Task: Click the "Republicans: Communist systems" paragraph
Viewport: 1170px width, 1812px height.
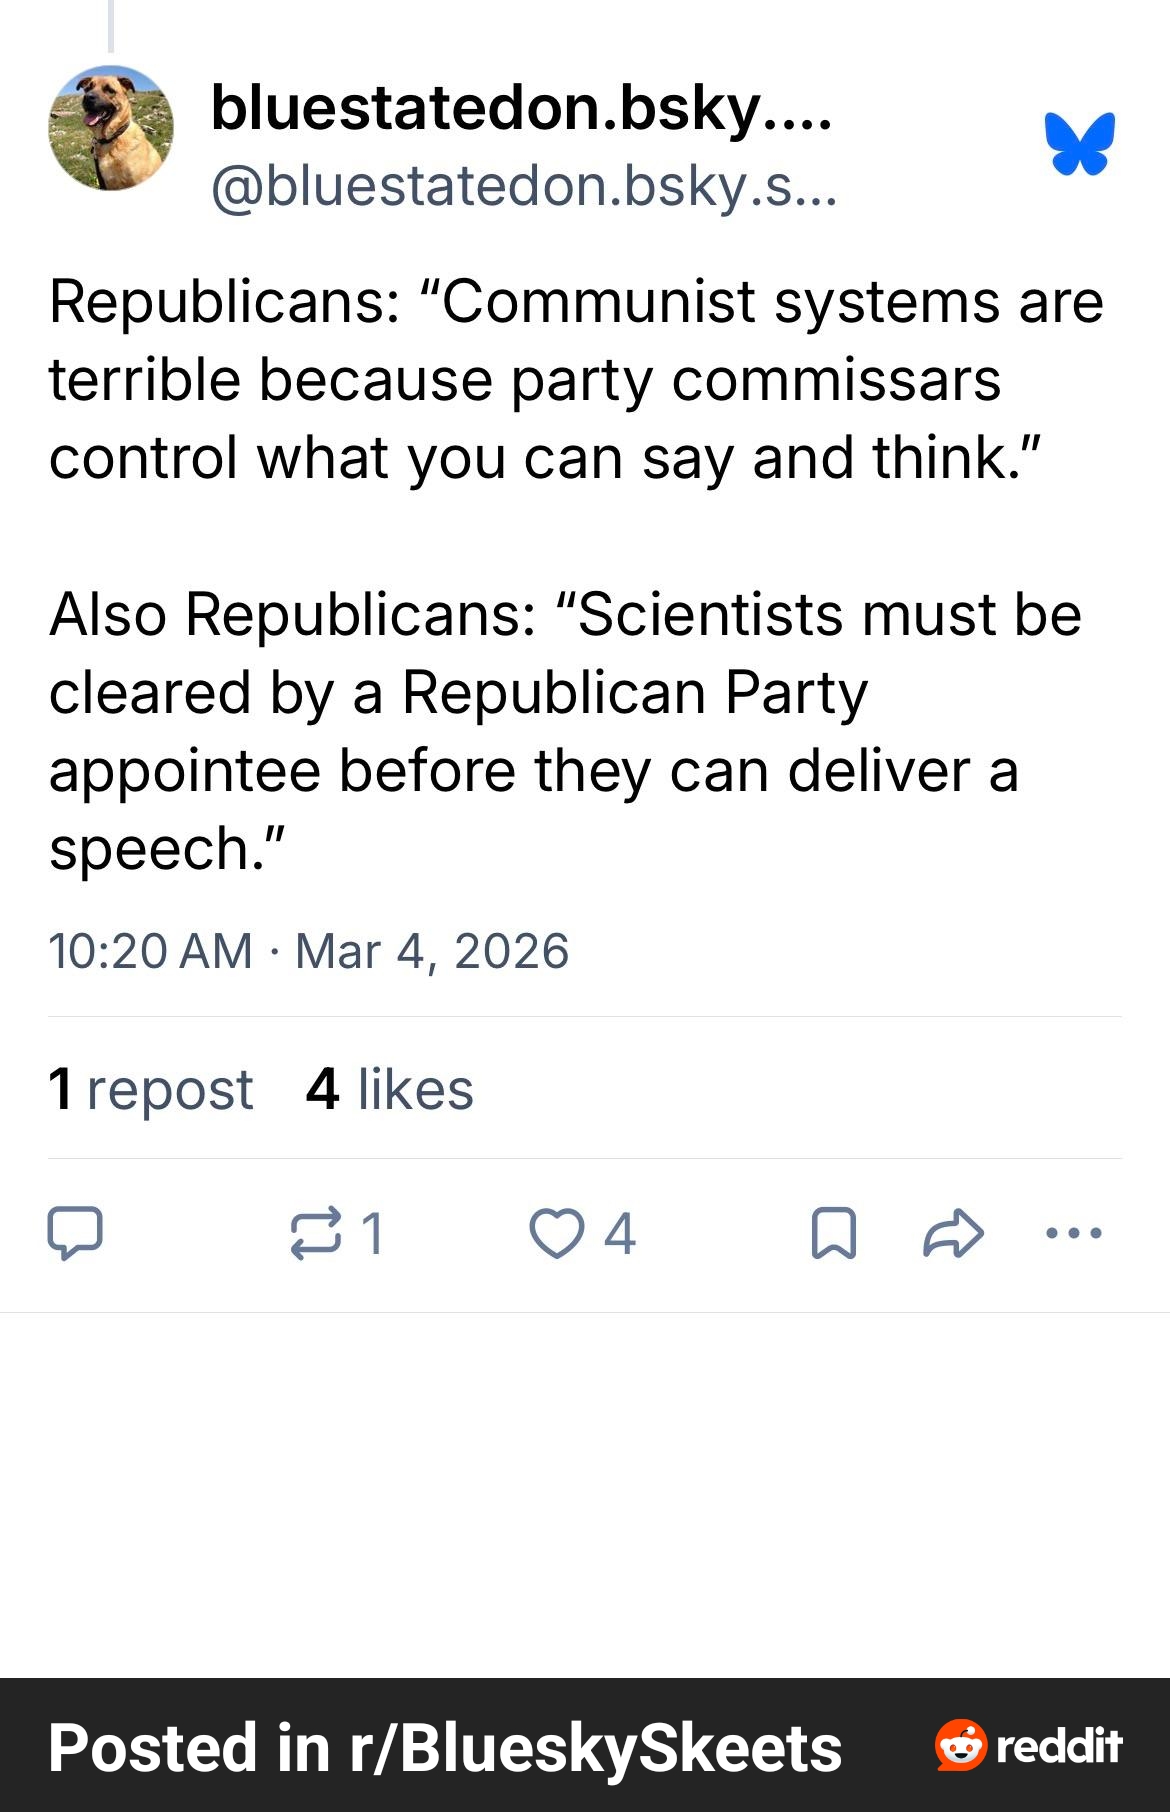Action: click(x=575, y=379)
